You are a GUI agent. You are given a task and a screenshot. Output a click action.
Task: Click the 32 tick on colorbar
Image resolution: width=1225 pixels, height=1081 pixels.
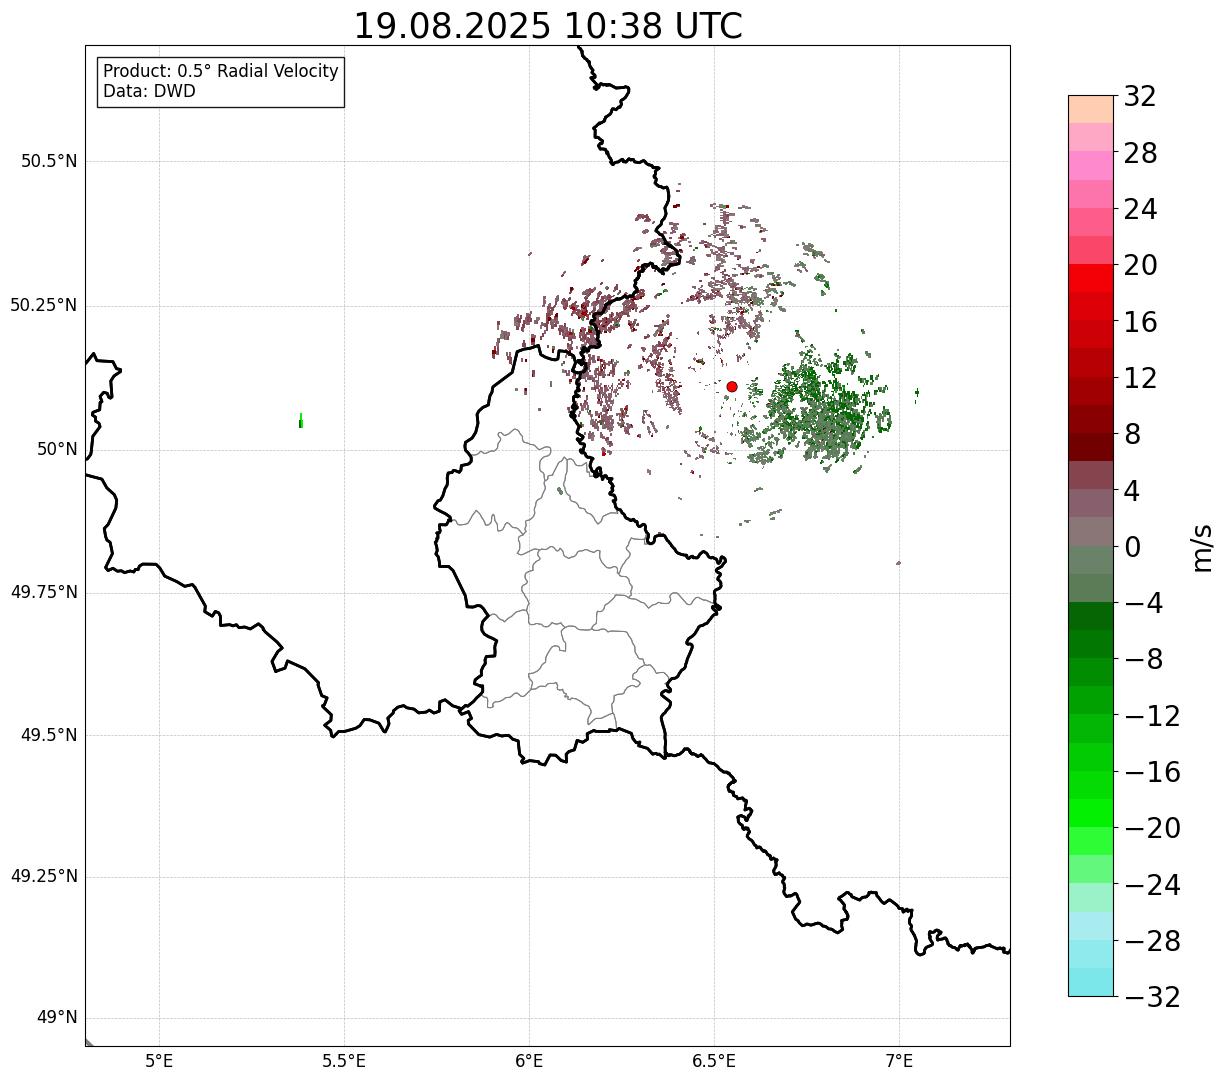[1141, 97]
